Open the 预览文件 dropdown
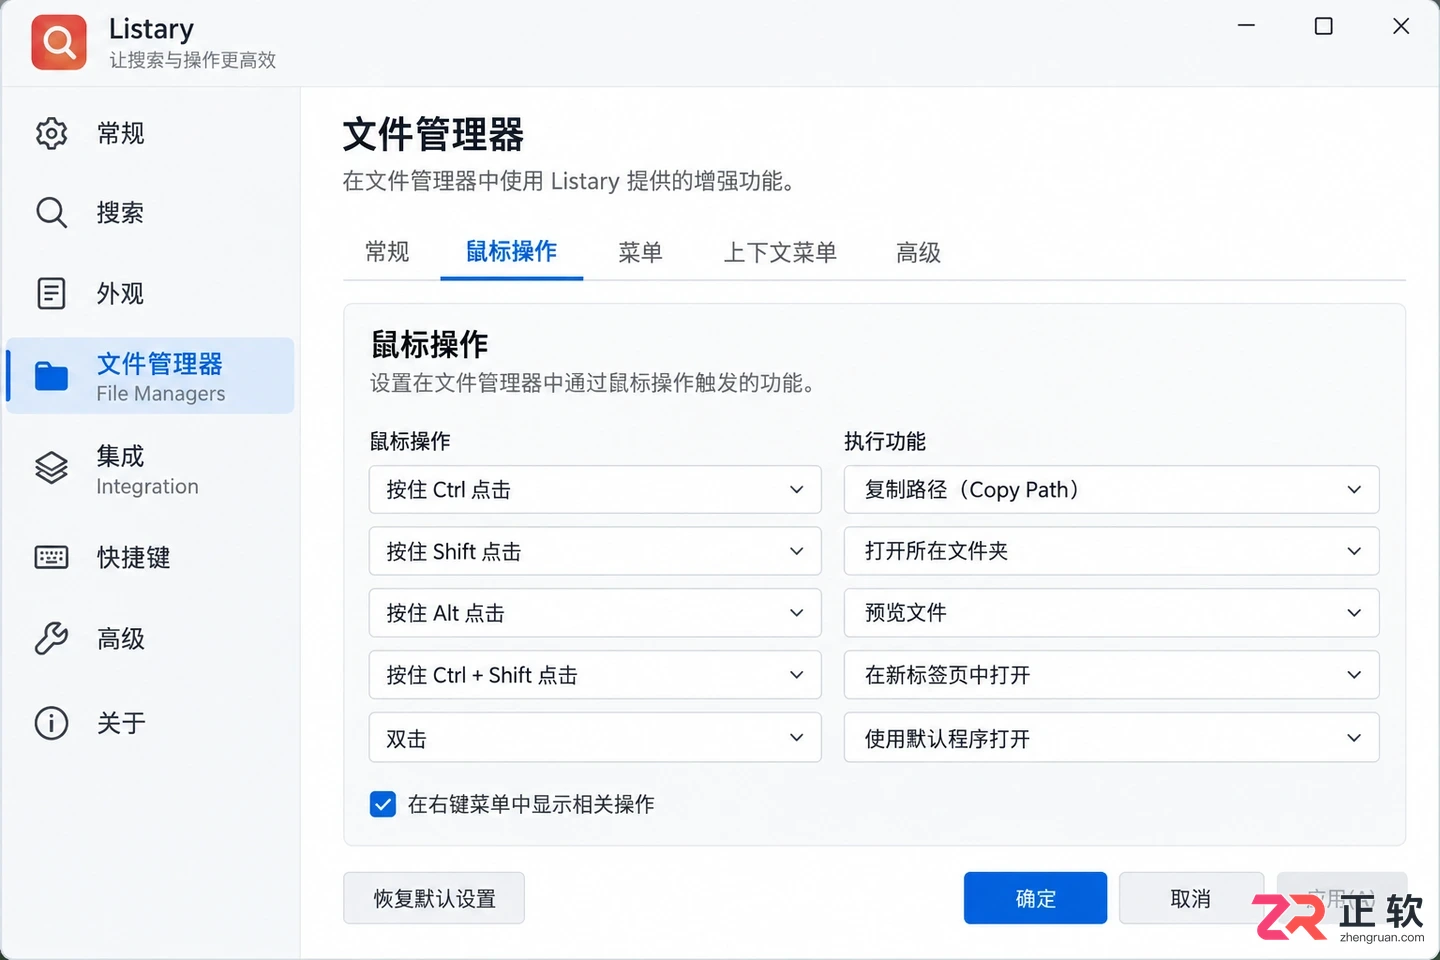 pos(1111,613)
